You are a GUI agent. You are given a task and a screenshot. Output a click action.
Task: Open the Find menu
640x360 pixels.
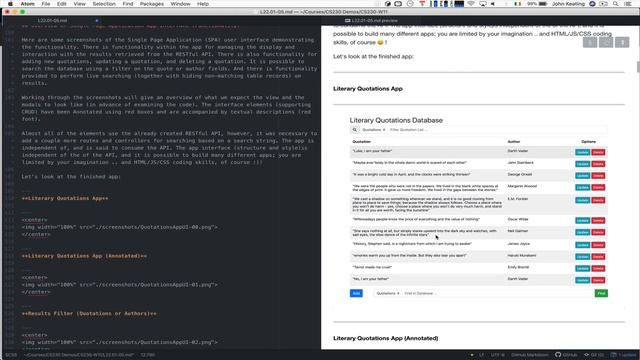pos(128,4)
